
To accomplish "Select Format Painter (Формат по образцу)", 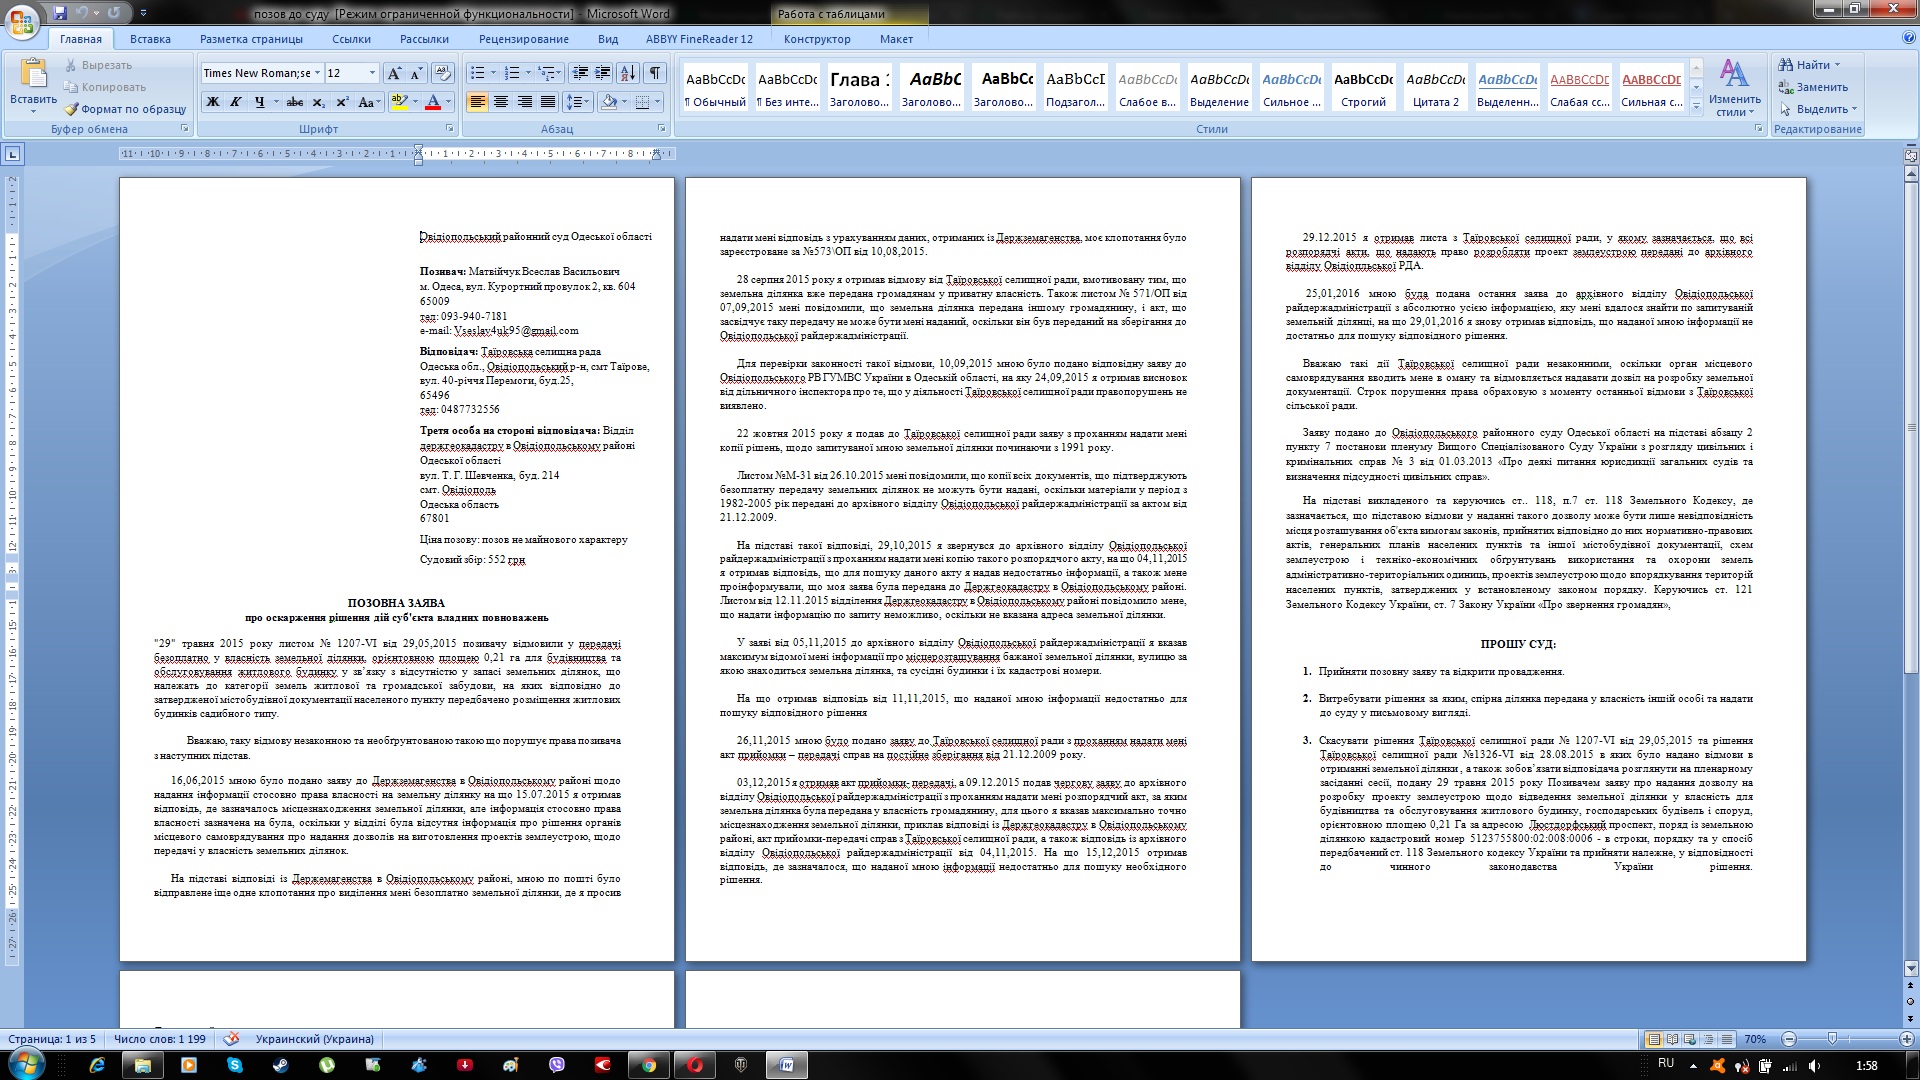I will click(x=126, y=109).
